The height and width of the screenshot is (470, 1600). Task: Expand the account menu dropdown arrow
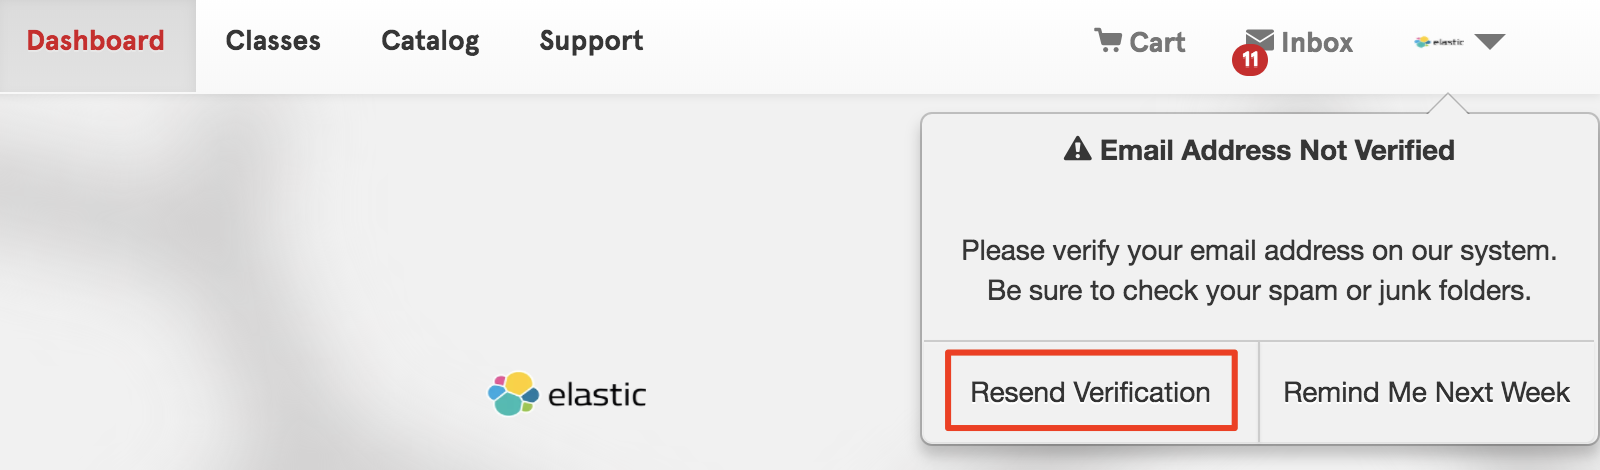(x=1490, y=41)
